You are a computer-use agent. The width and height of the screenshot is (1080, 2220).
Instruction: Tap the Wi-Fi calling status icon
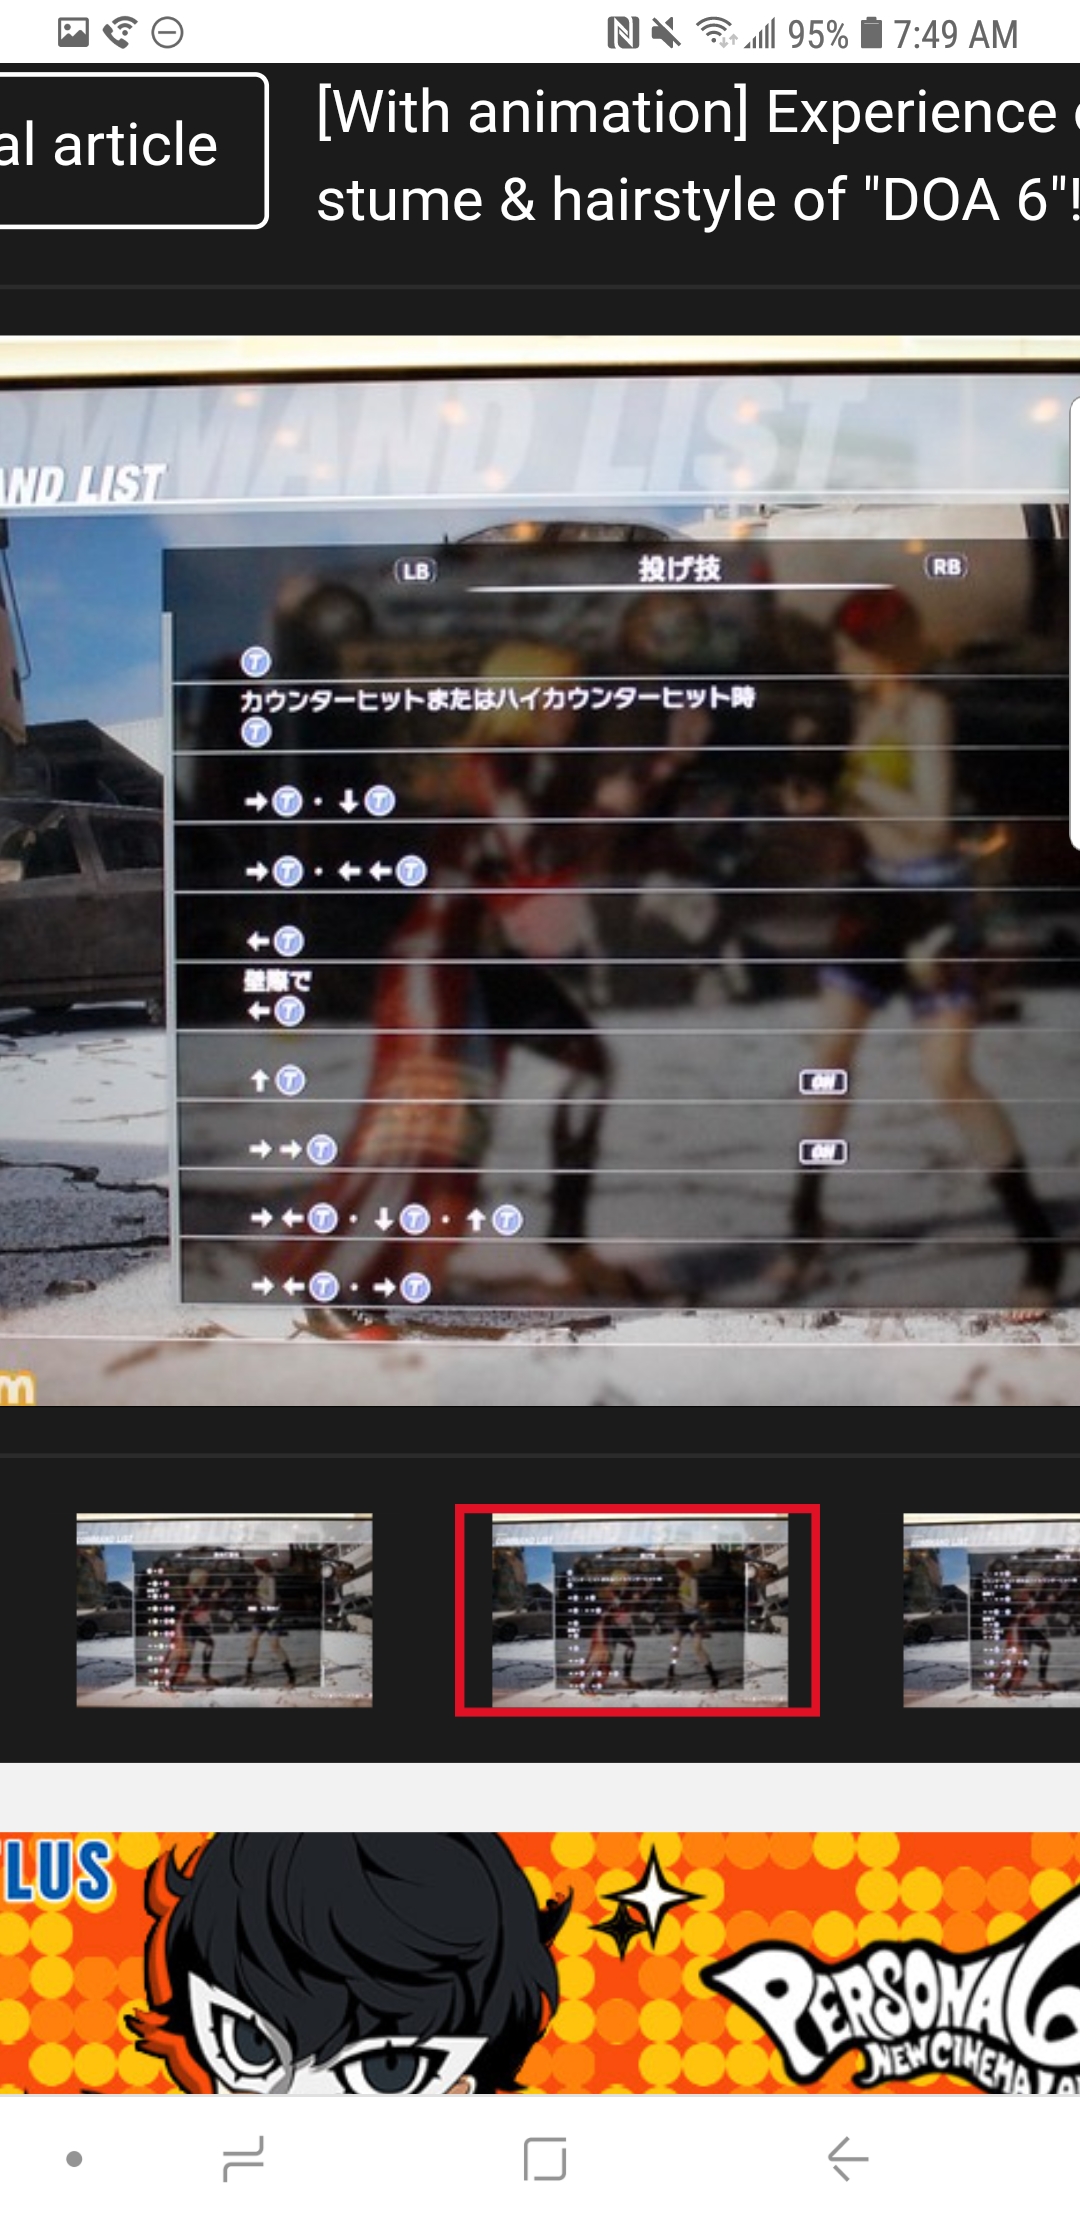(120, 33)
